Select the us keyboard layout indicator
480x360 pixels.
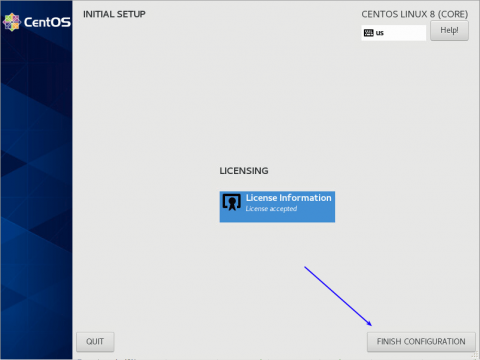pyautogui.click(x=393, y=33)
